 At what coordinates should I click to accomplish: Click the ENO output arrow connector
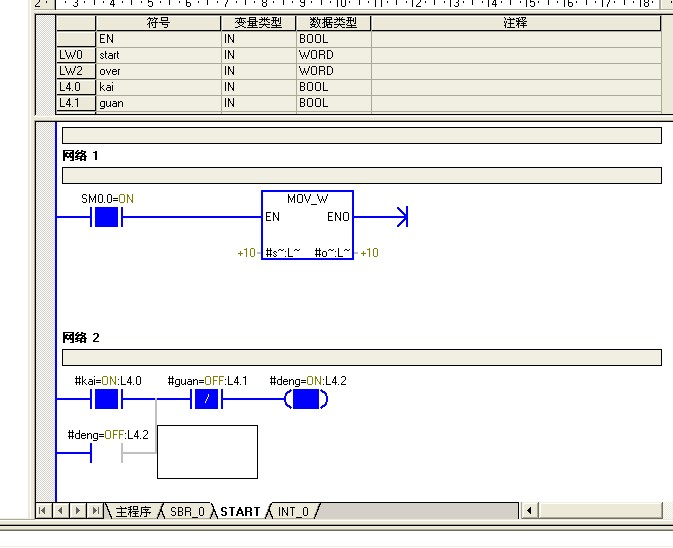pyautogui.click(x=402, y=217)
